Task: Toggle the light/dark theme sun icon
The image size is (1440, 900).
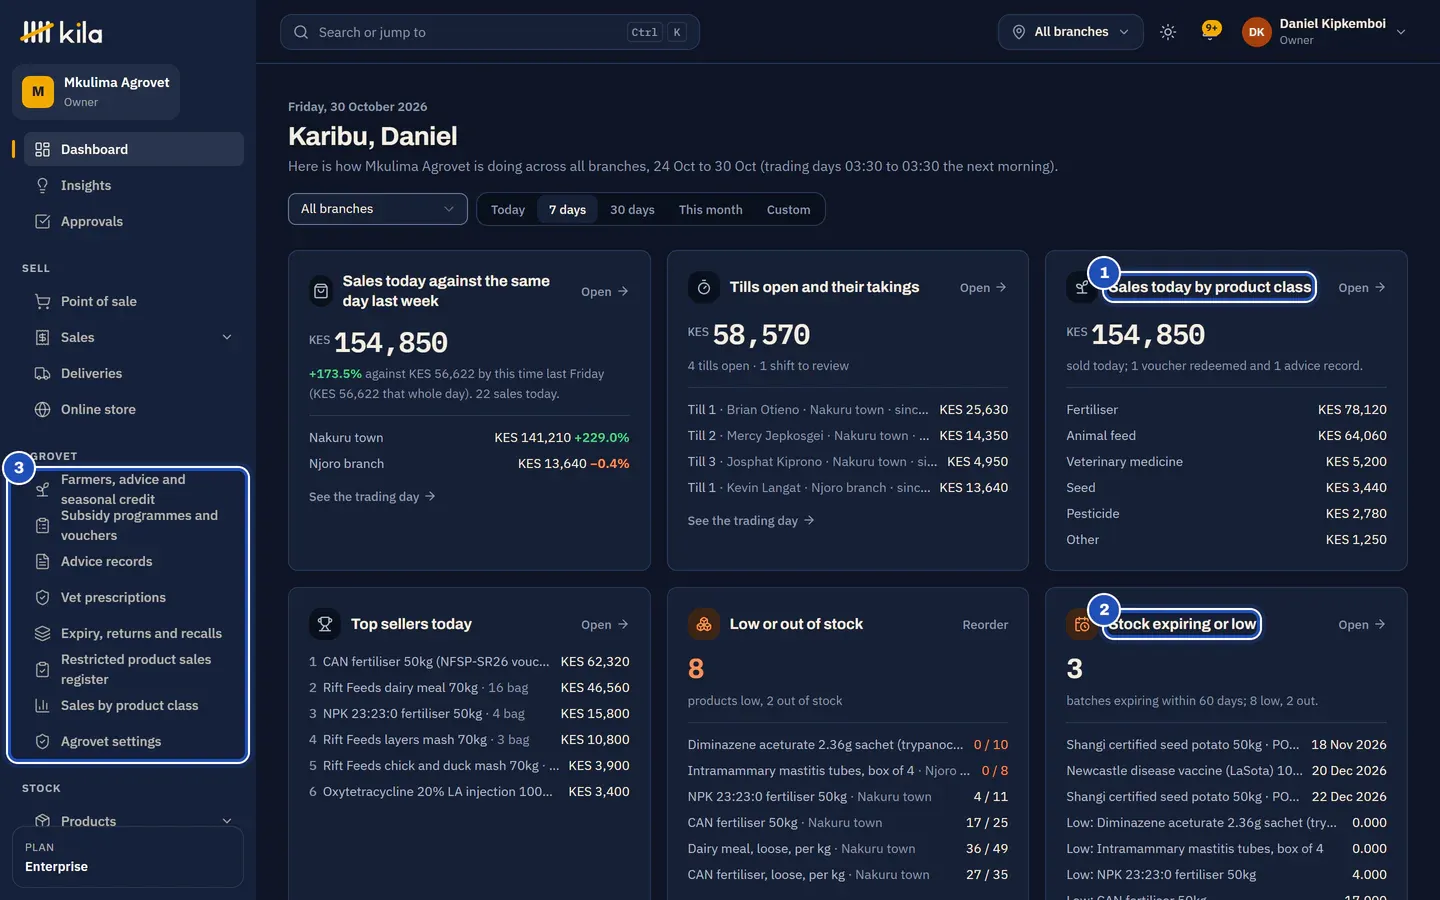Action: (x=1168, y=32)
